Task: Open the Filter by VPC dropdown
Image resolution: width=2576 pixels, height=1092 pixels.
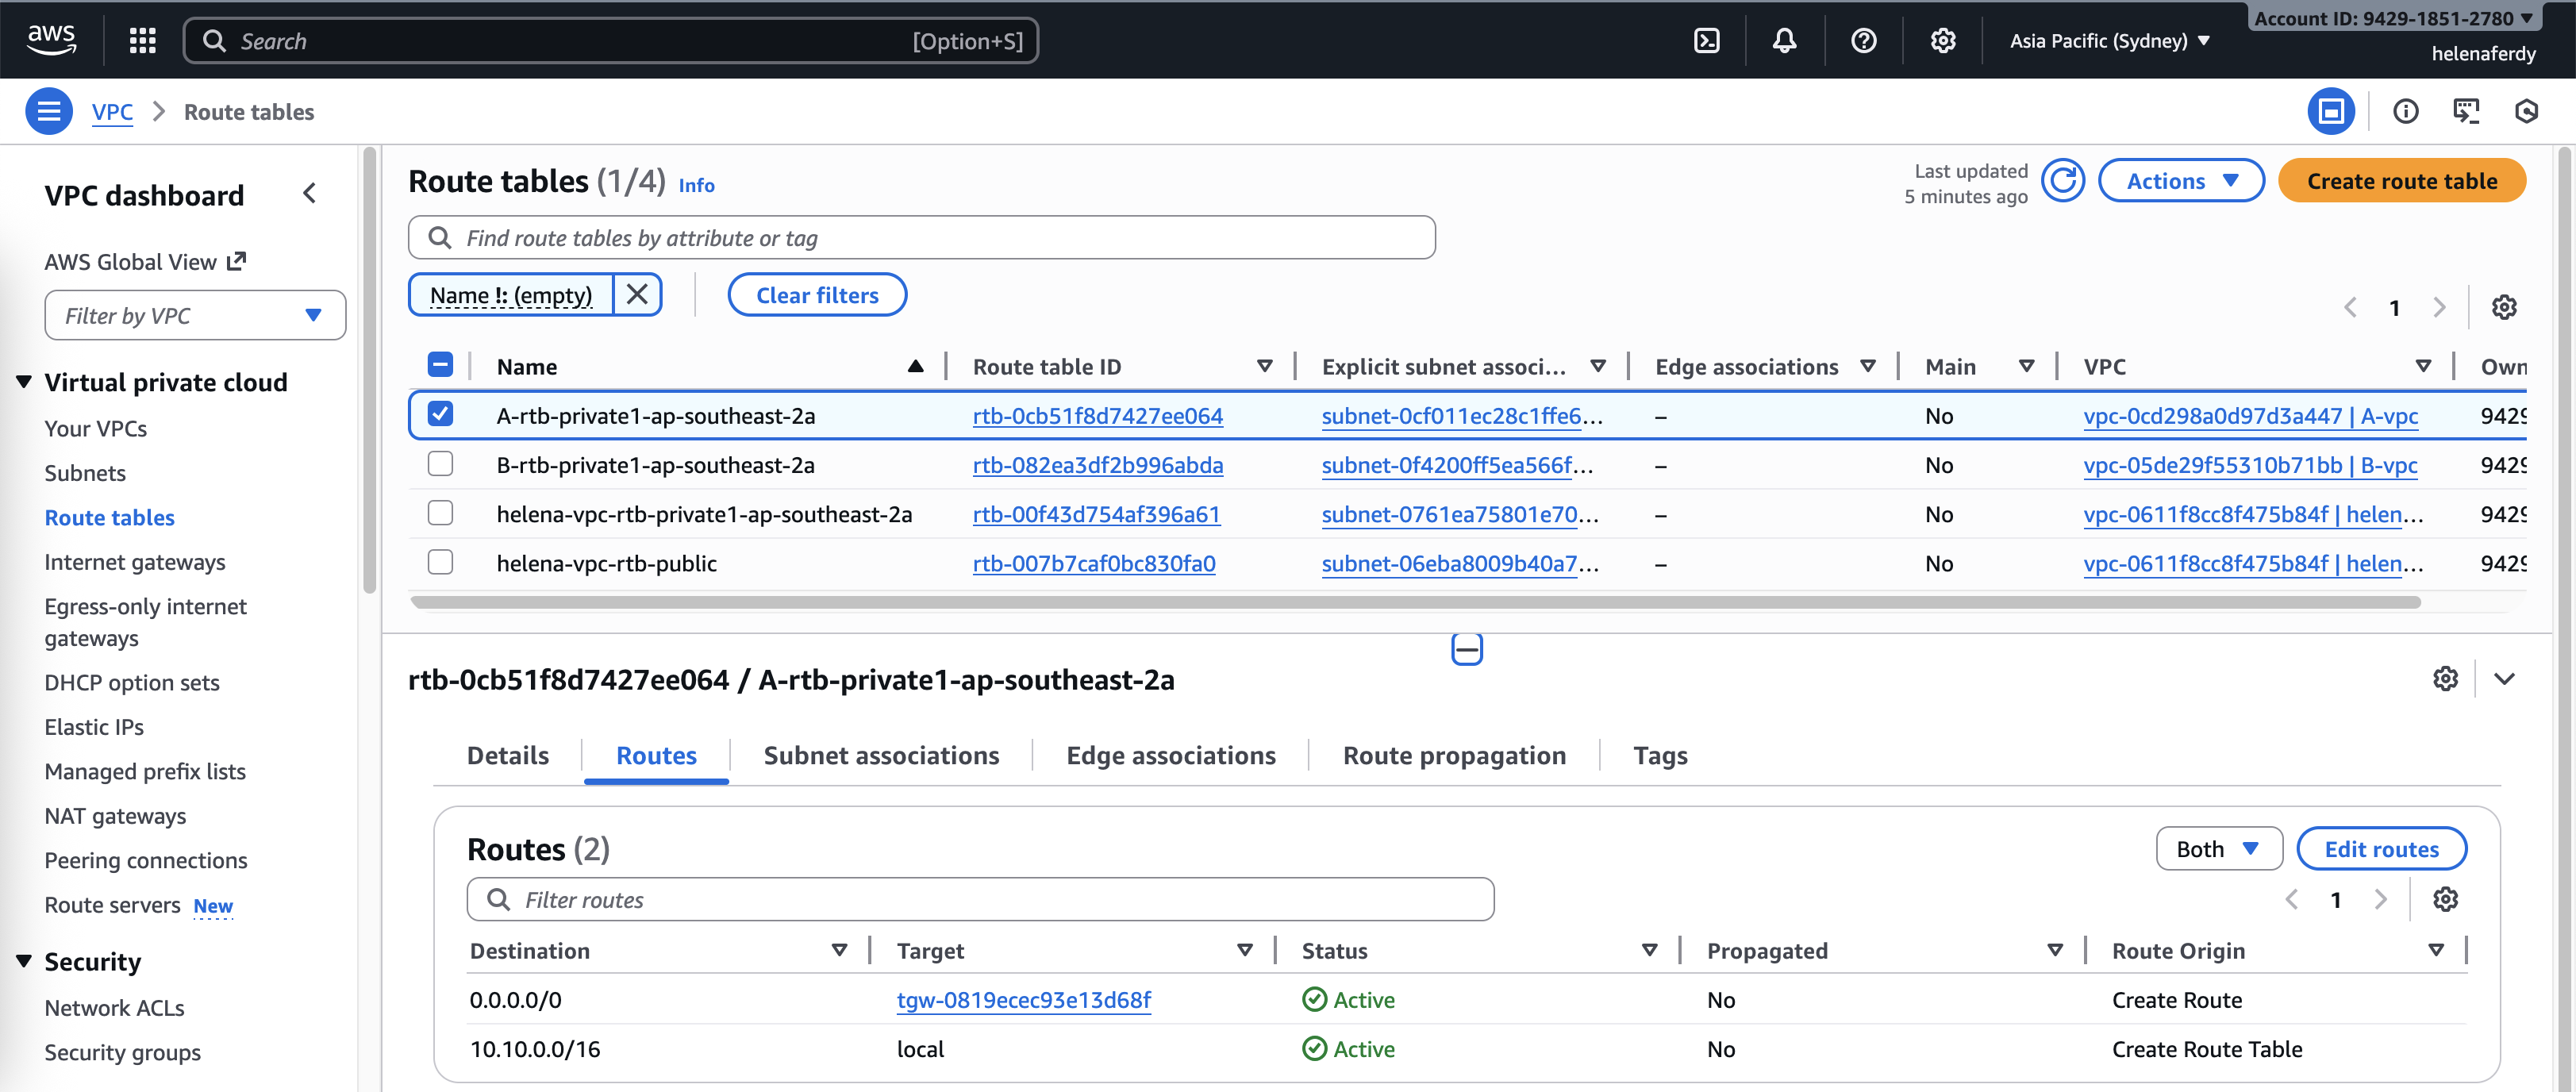Action: coord(195,315)
